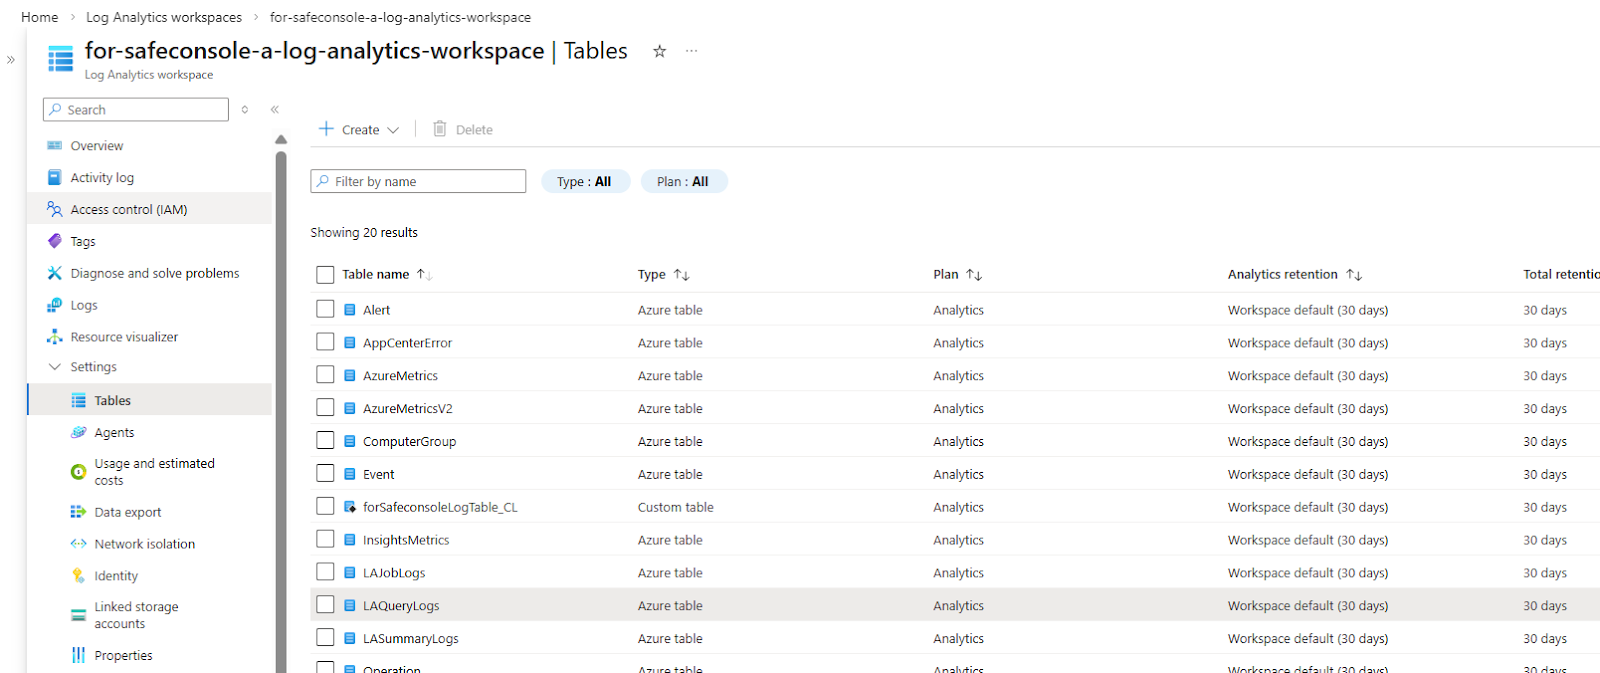Click the sidebar vertical scrollbar thumb
This screenshot has width=1600, height=673.
pyautogui.click(x=281, y=410)
